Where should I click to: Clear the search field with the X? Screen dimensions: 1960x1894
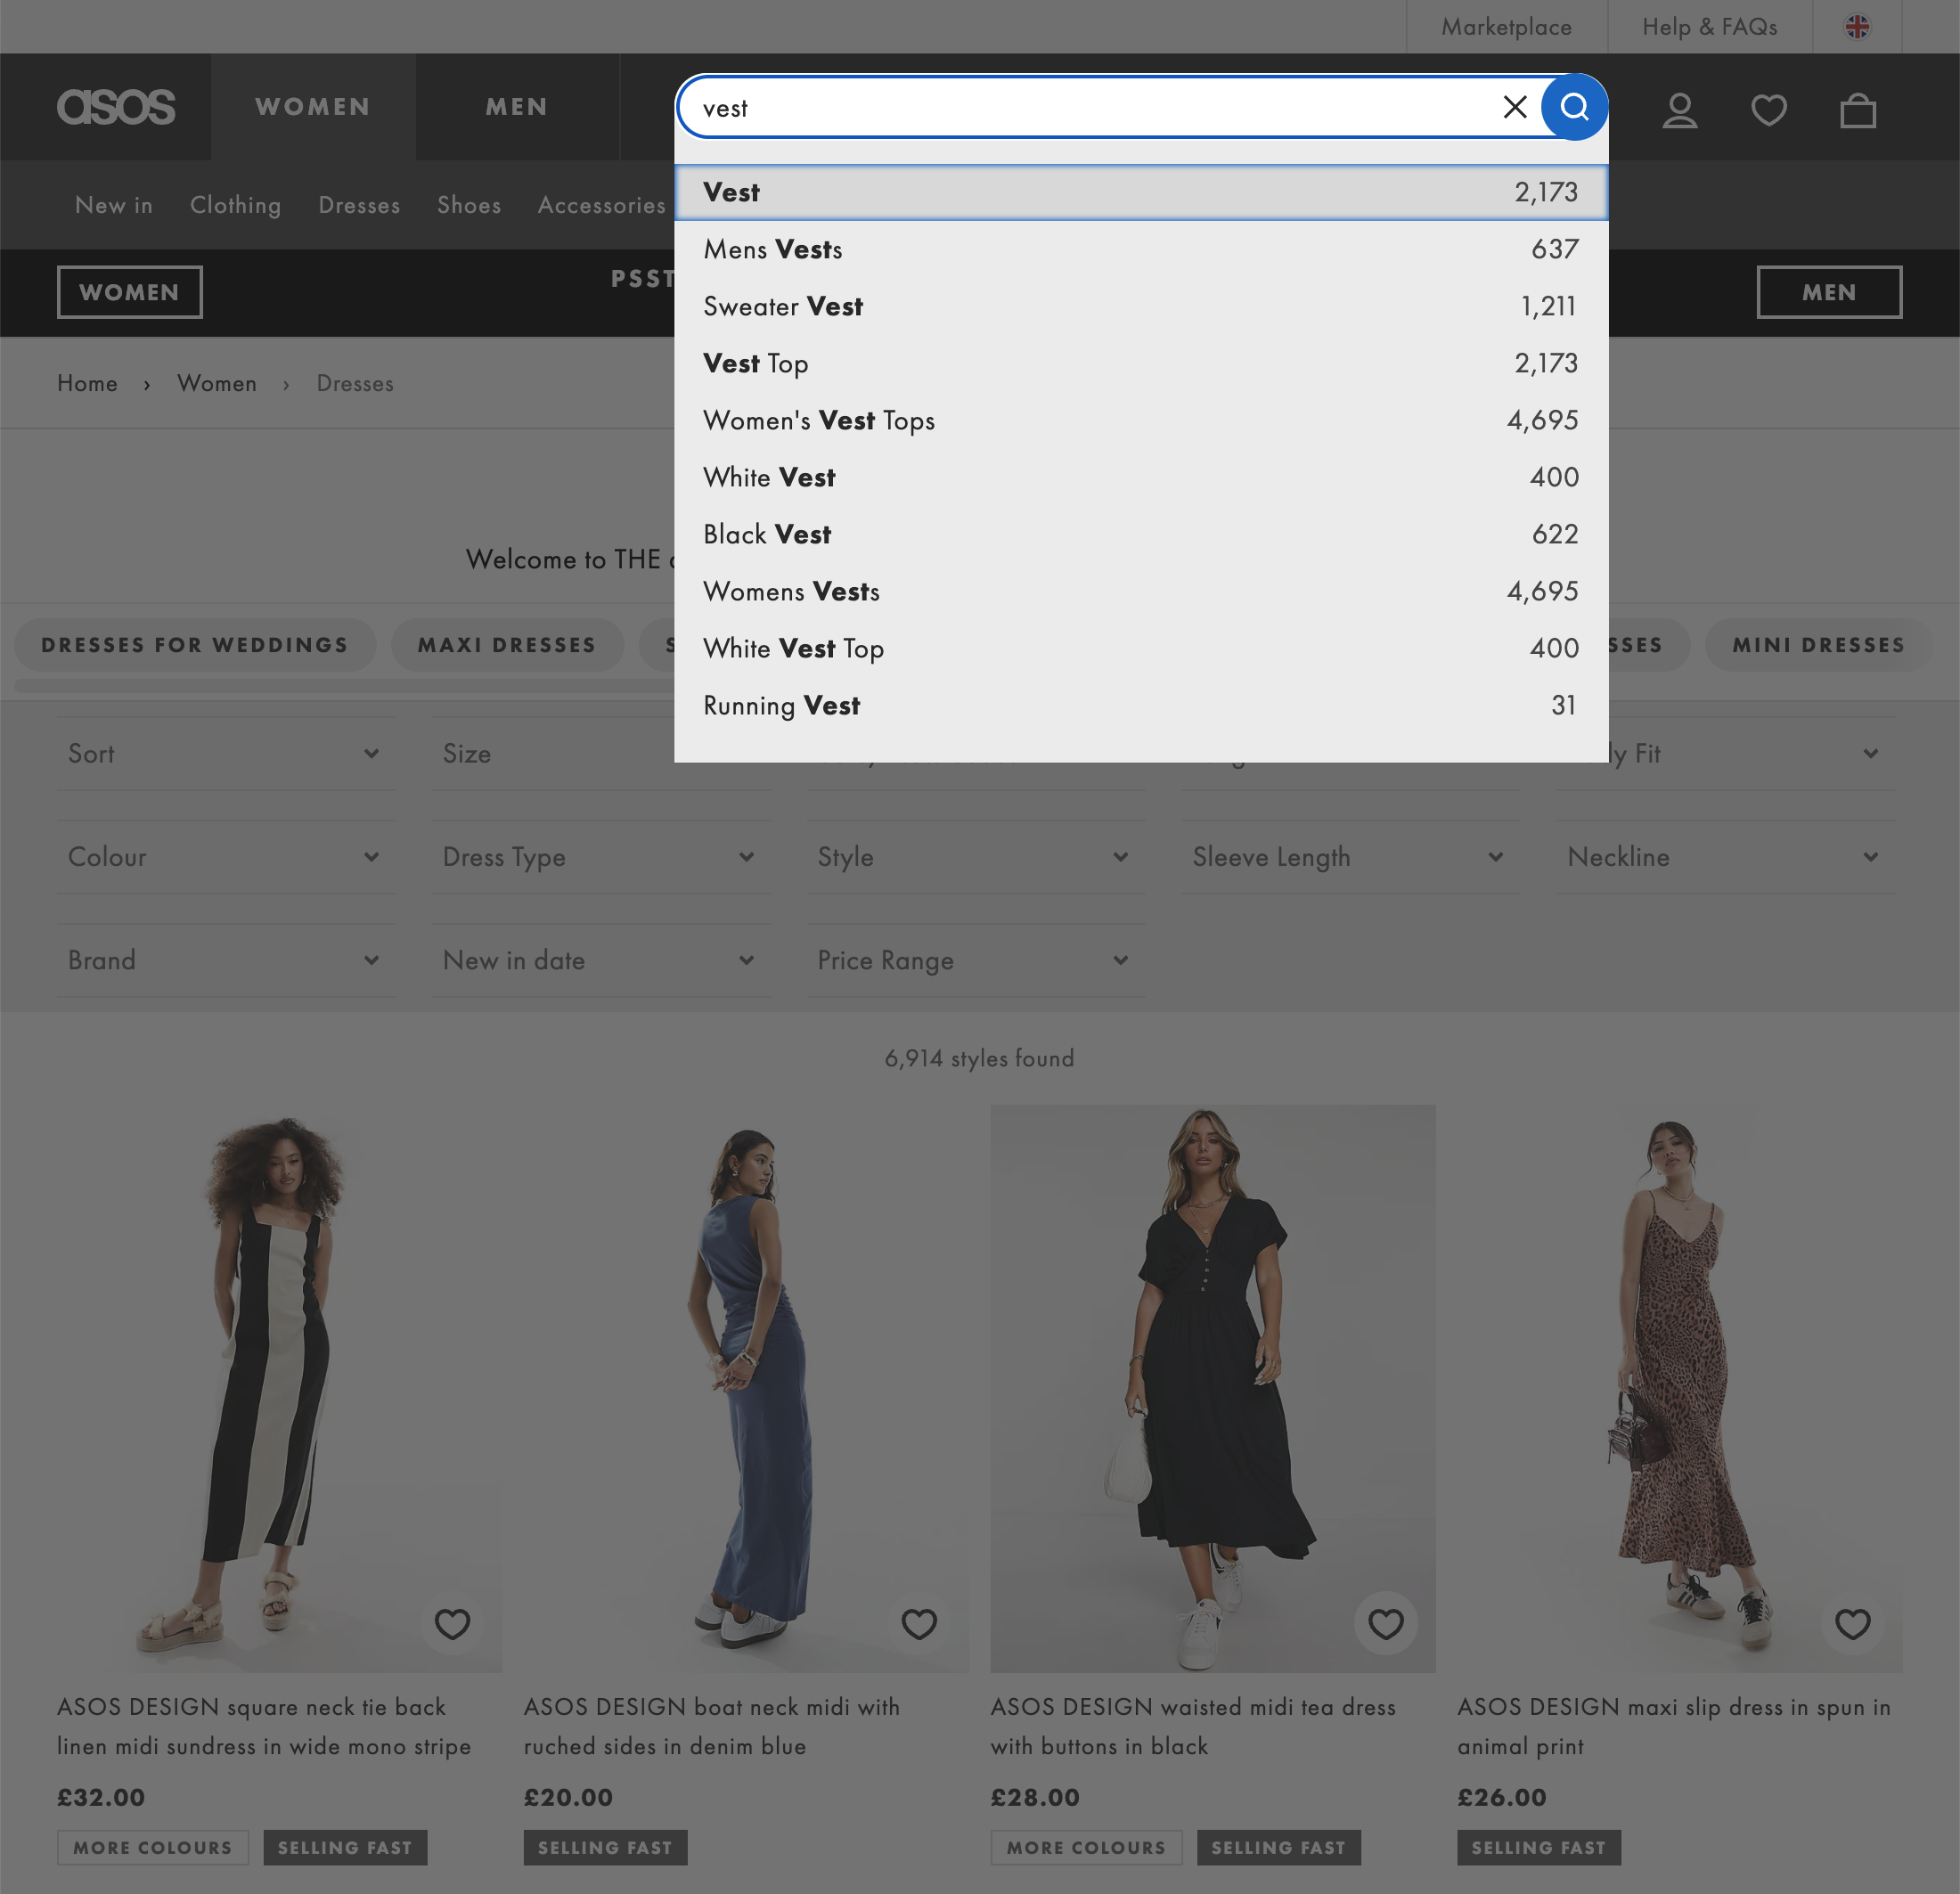point(1514,107)
